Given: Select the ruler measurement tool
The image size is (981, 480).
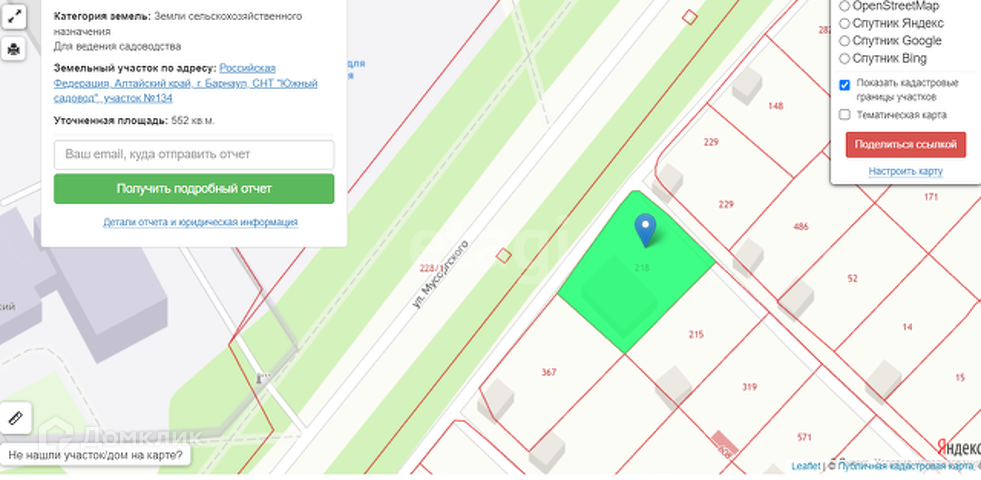Looking at the screenshot, I should tap(16, 417).
